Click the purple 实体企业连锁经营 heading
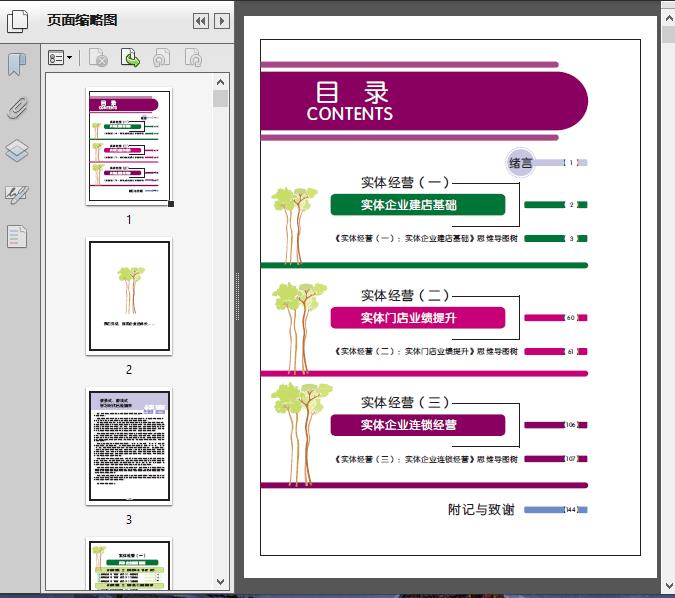The image size is (675, 598). point(418,425)
